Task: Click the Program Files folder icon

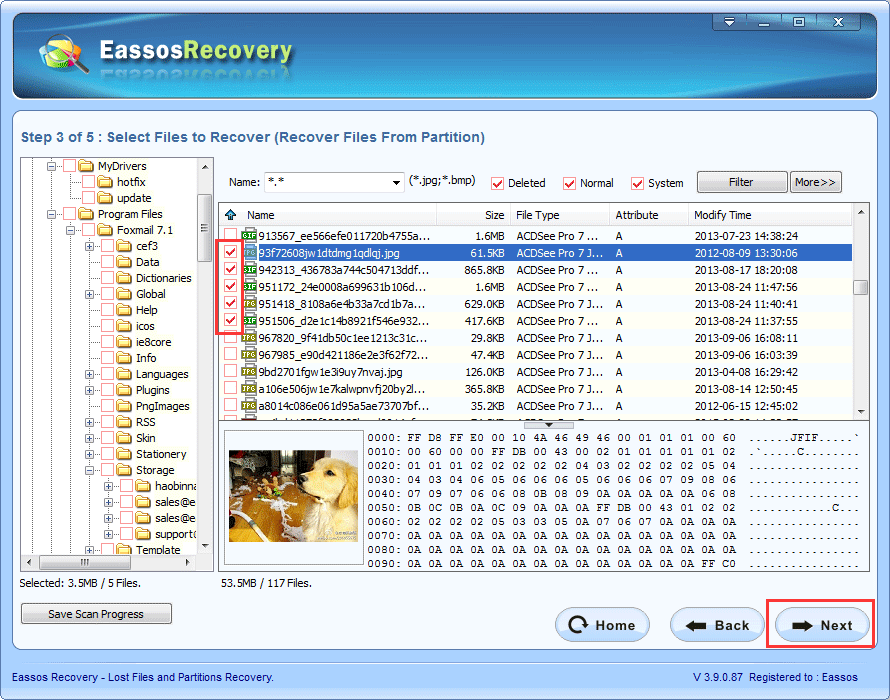Action: pyautogui.click(x=86, y=214)
